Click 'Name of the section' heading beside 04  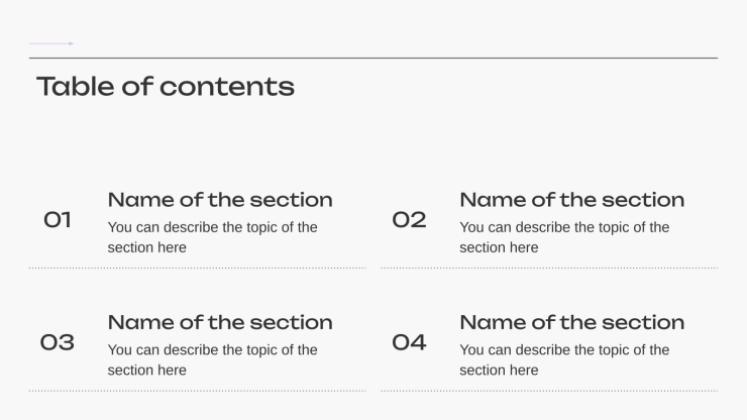pyautogui.click(x=572, y=323)
